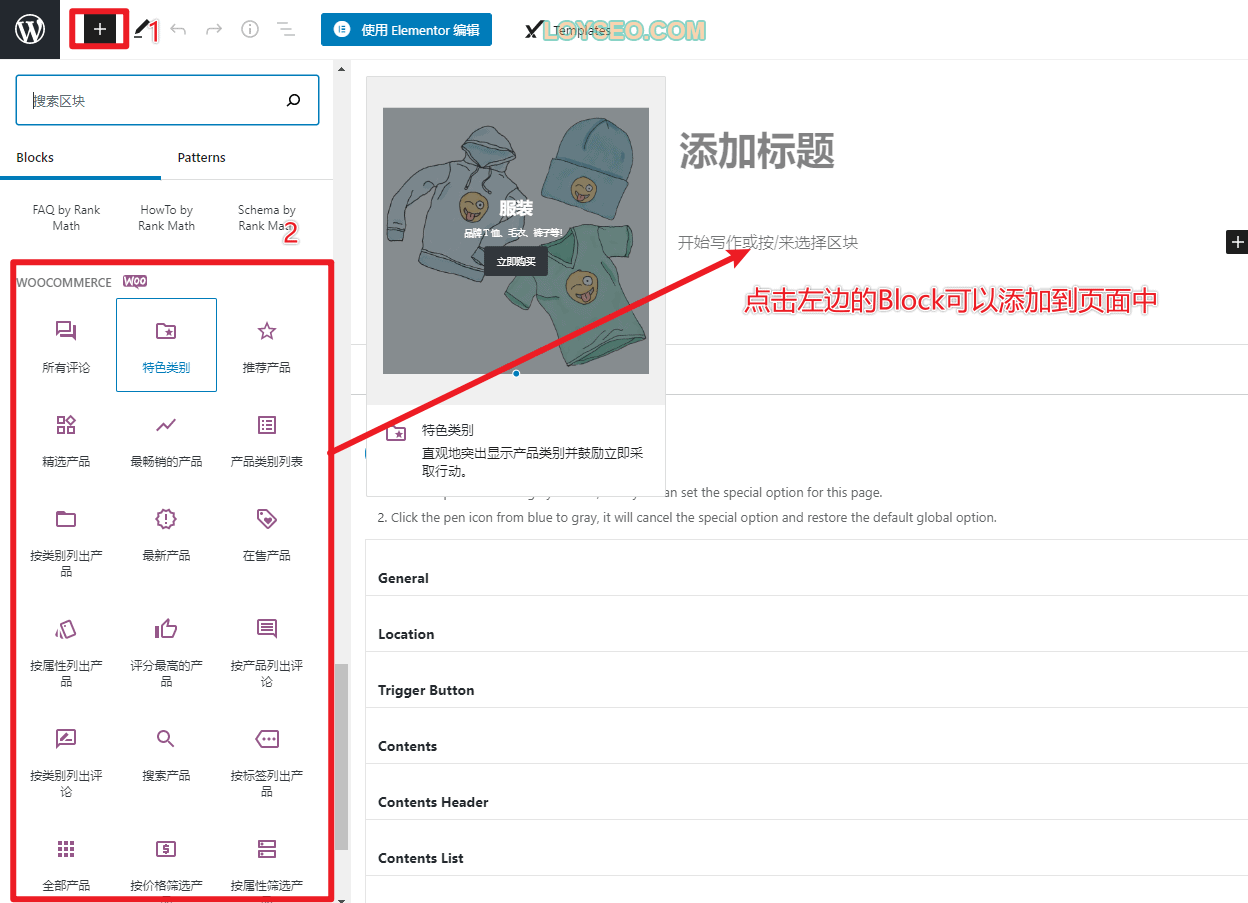1248x903 pixels.
Task: Expand the Contents Header section
Action: point(806,802)
